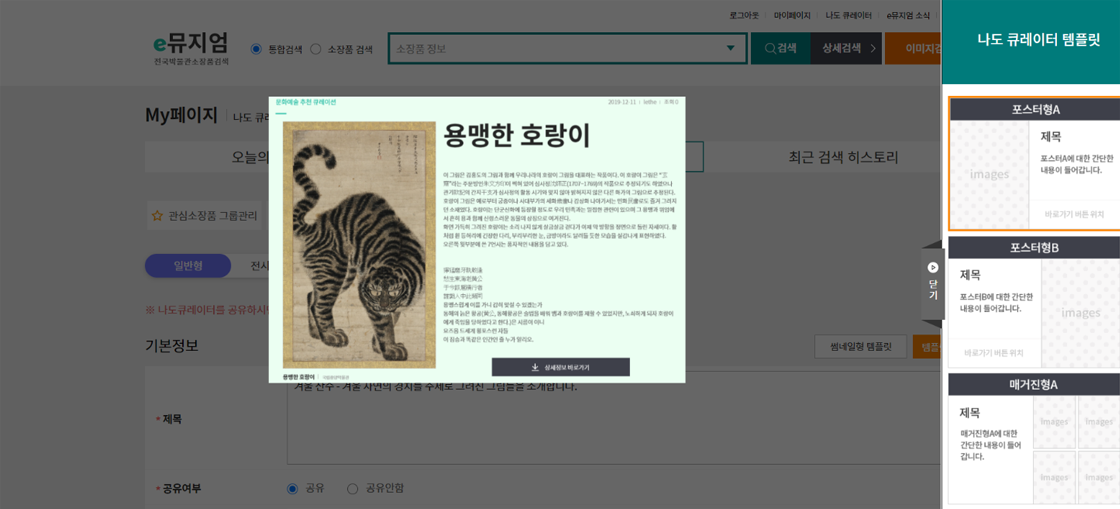The image size is (1120, 509).
Task: Open the 마이페이지 menu link
Action: (792, 14)
